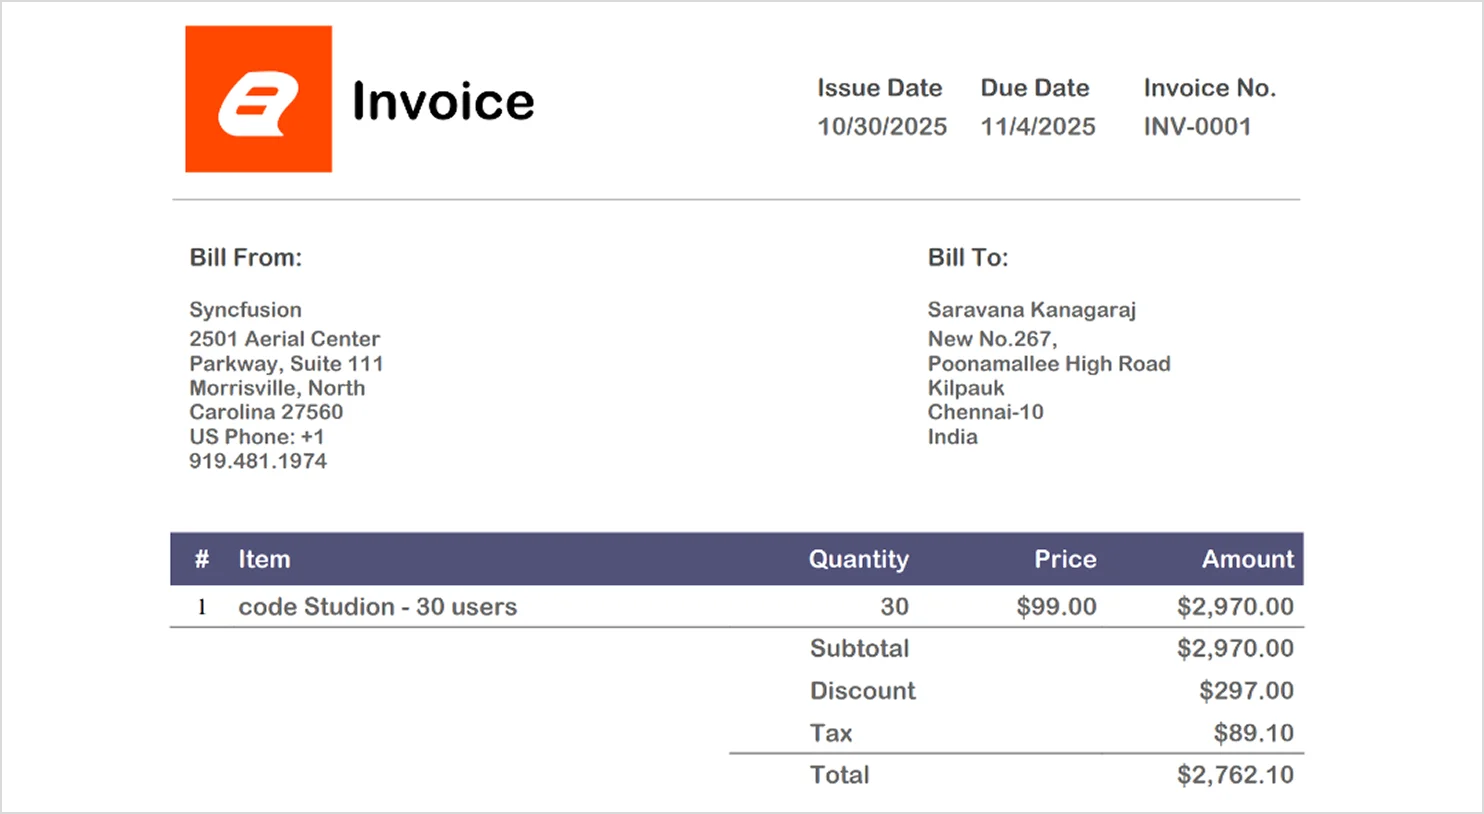Image resolution: width=1484 pixels, height=814 pixels.
Task: Select the issue date 10/30/2025
Action: click(881, 127)
